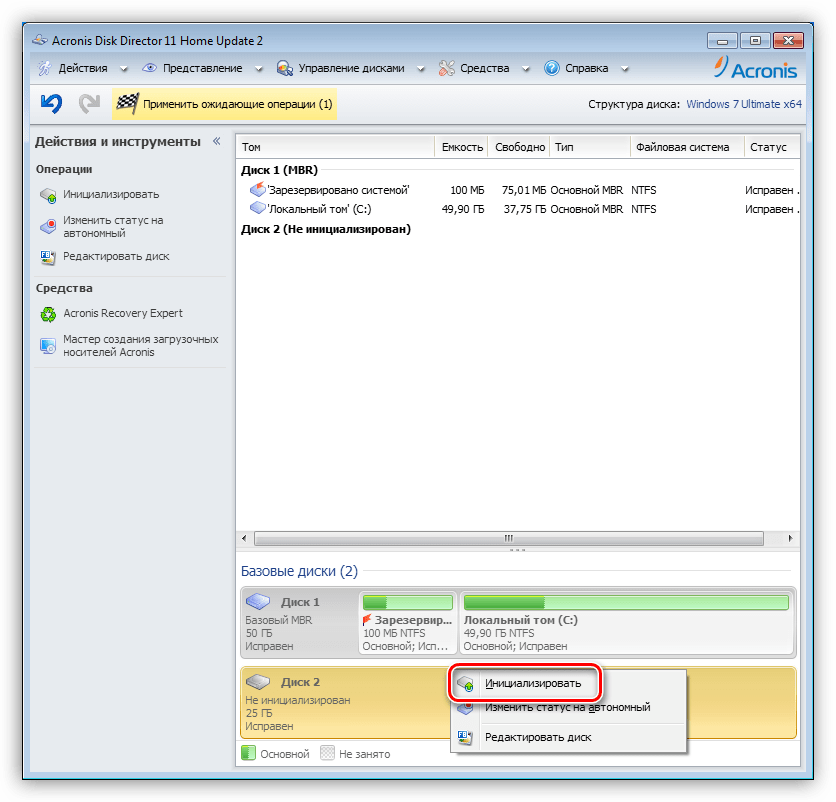Screen dimensions: 836x802
Task: Click the Acronis Recovery Expert icon
Action: click(x=48, y=314)
